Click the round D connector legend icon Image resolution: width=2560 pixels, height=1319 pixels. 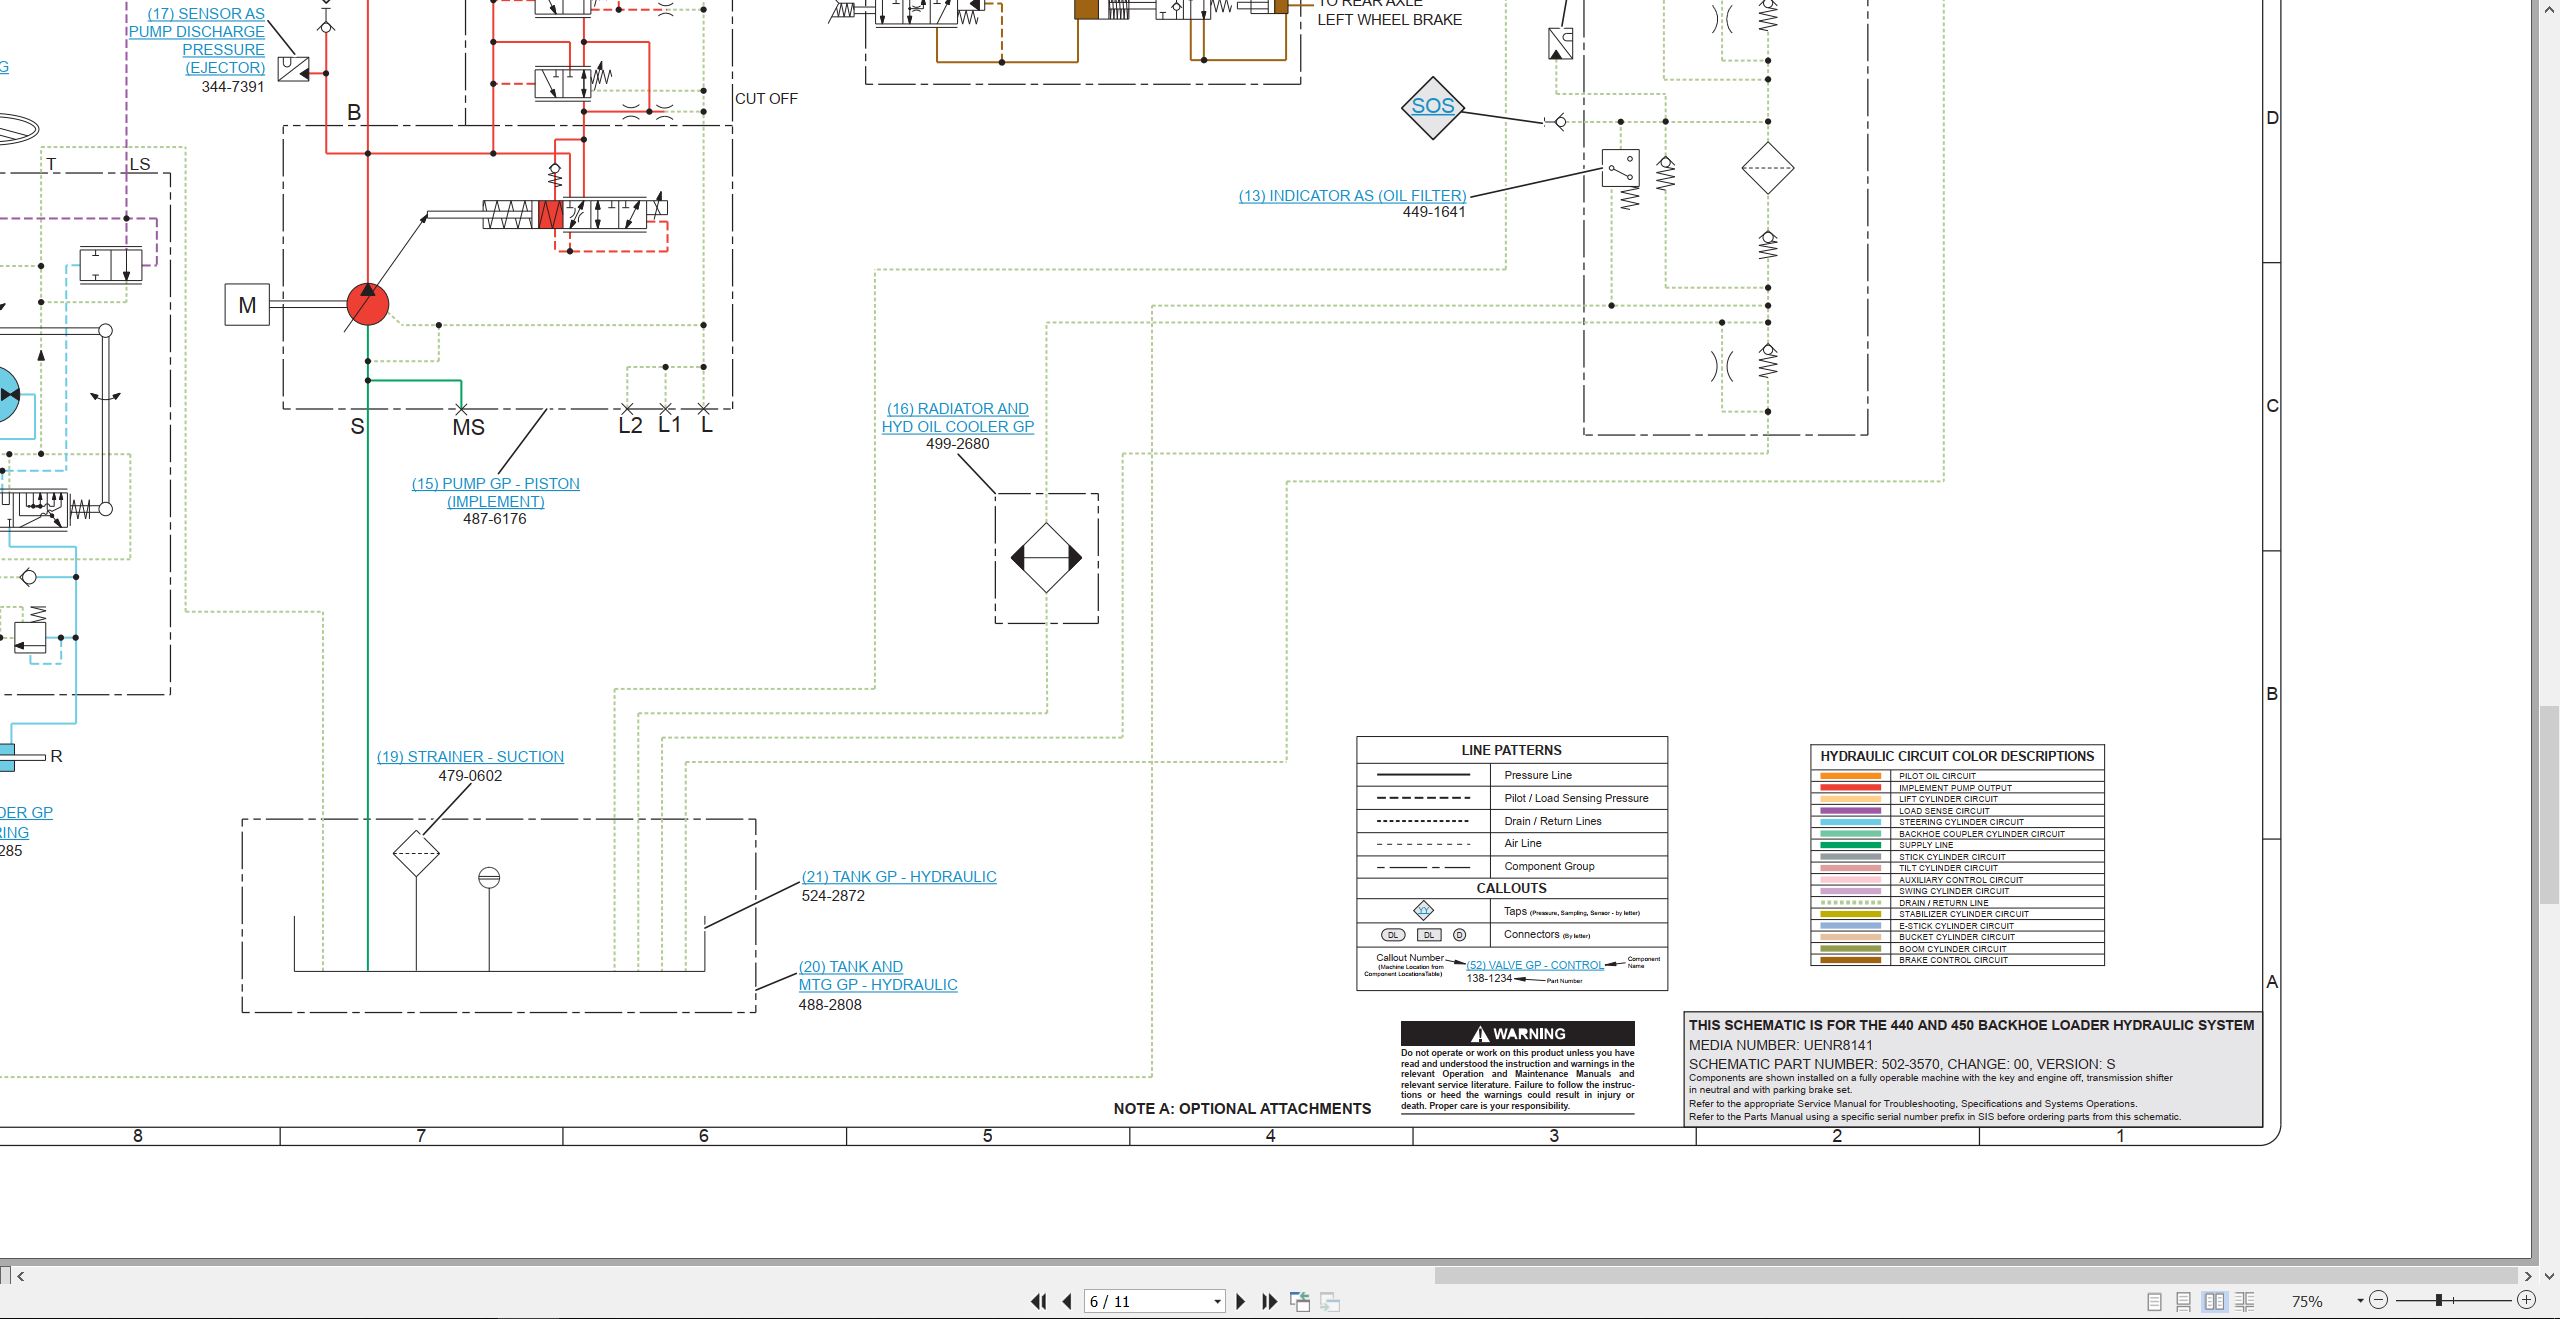(1459, 935)
